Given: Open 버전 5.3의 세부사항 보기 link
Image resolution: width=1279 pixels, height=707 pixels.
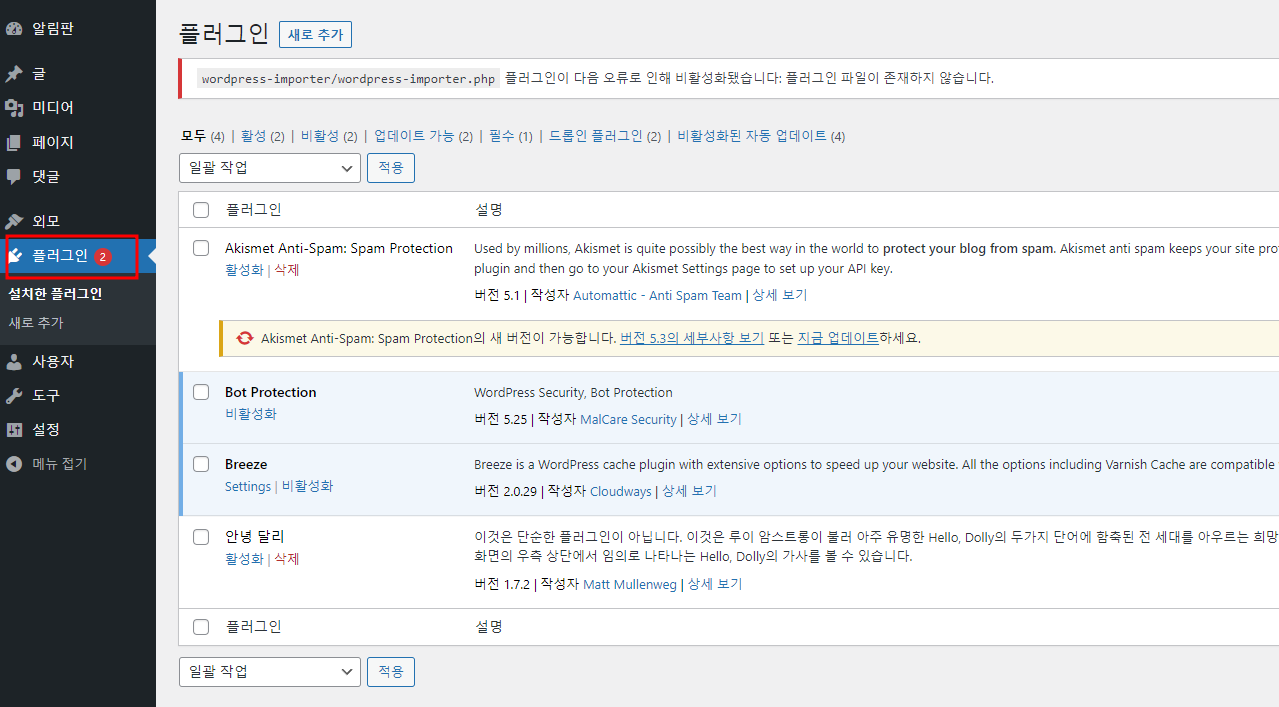Looking at the screenshot, I should coord(692,338).
